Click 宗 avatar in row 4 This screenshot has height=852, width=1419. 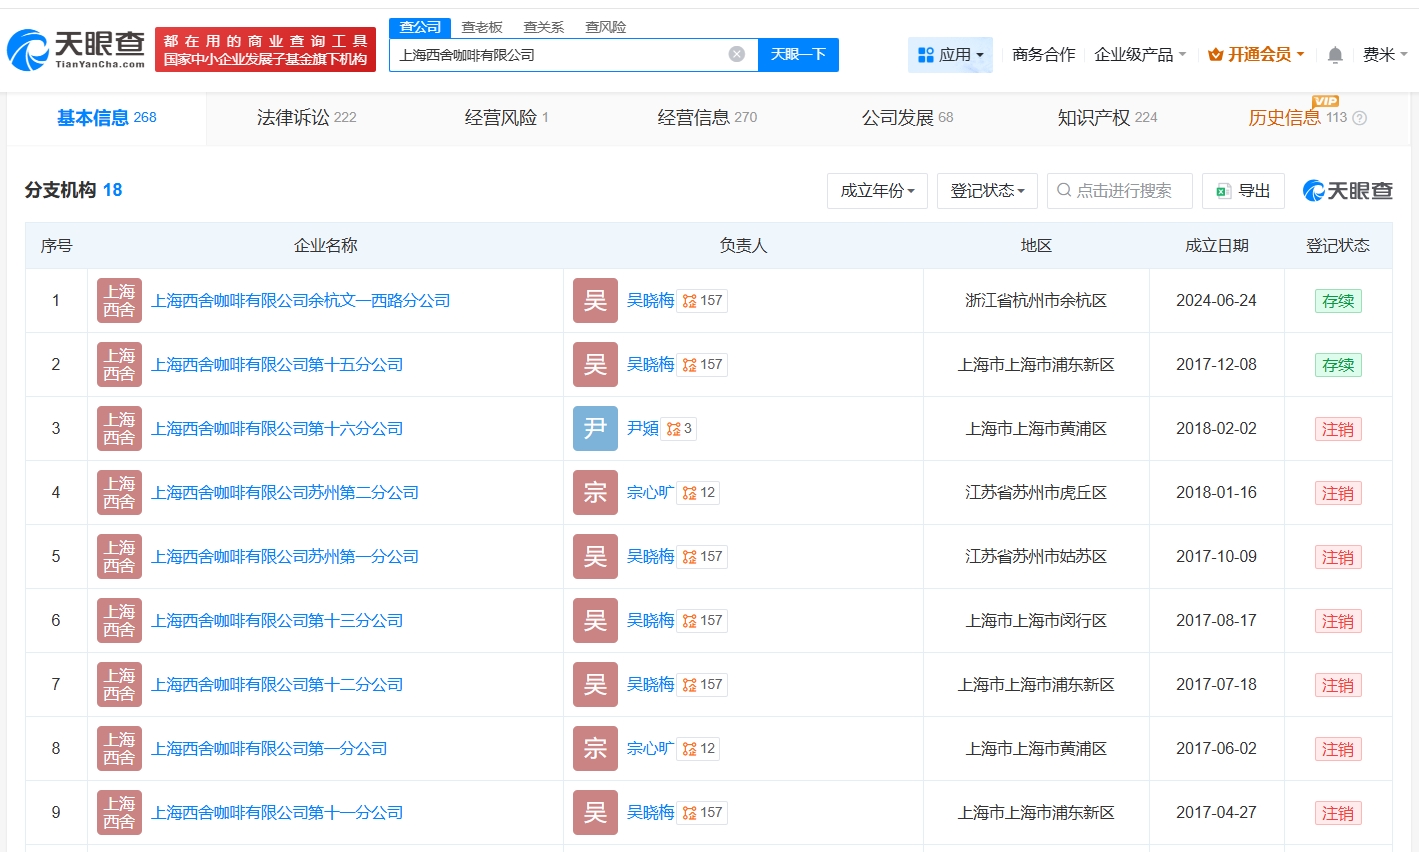tap(595, 493)
